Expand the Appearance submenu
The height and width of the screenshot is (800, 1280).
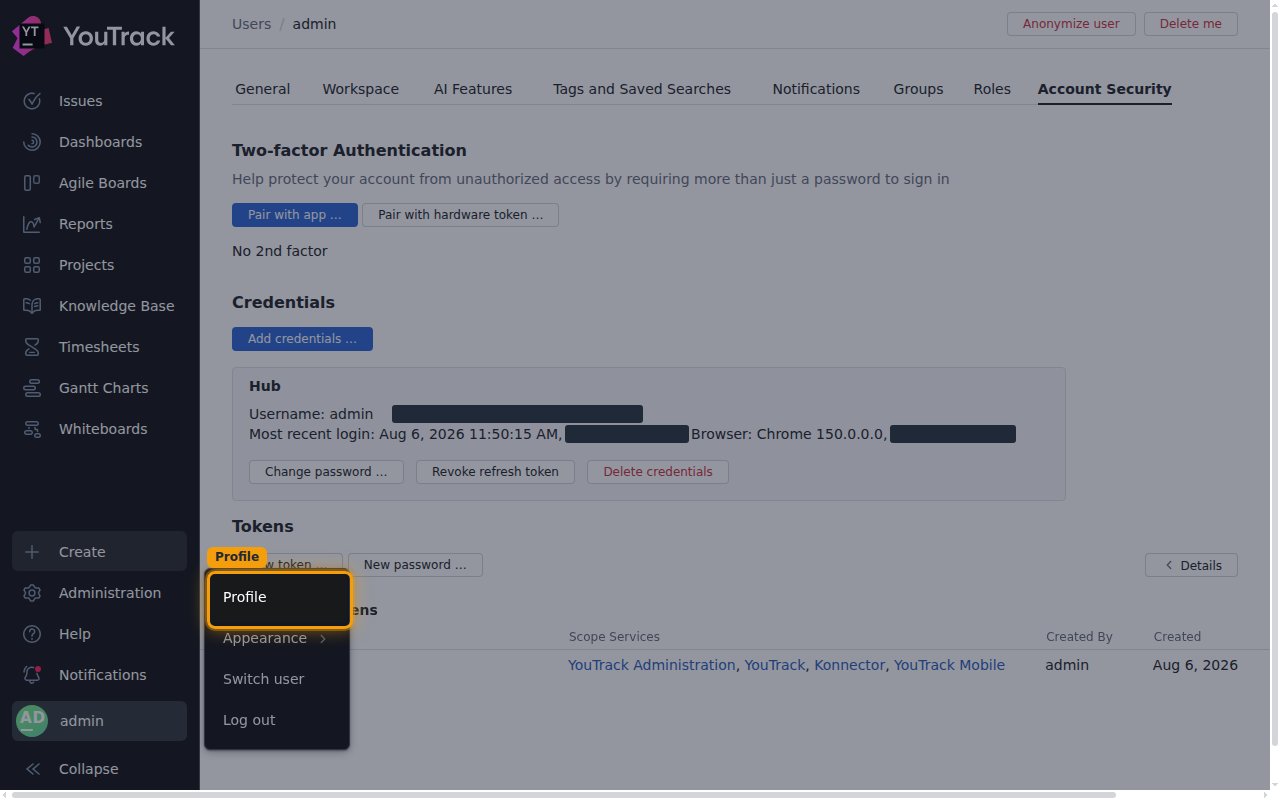click(x=277, y=638)
